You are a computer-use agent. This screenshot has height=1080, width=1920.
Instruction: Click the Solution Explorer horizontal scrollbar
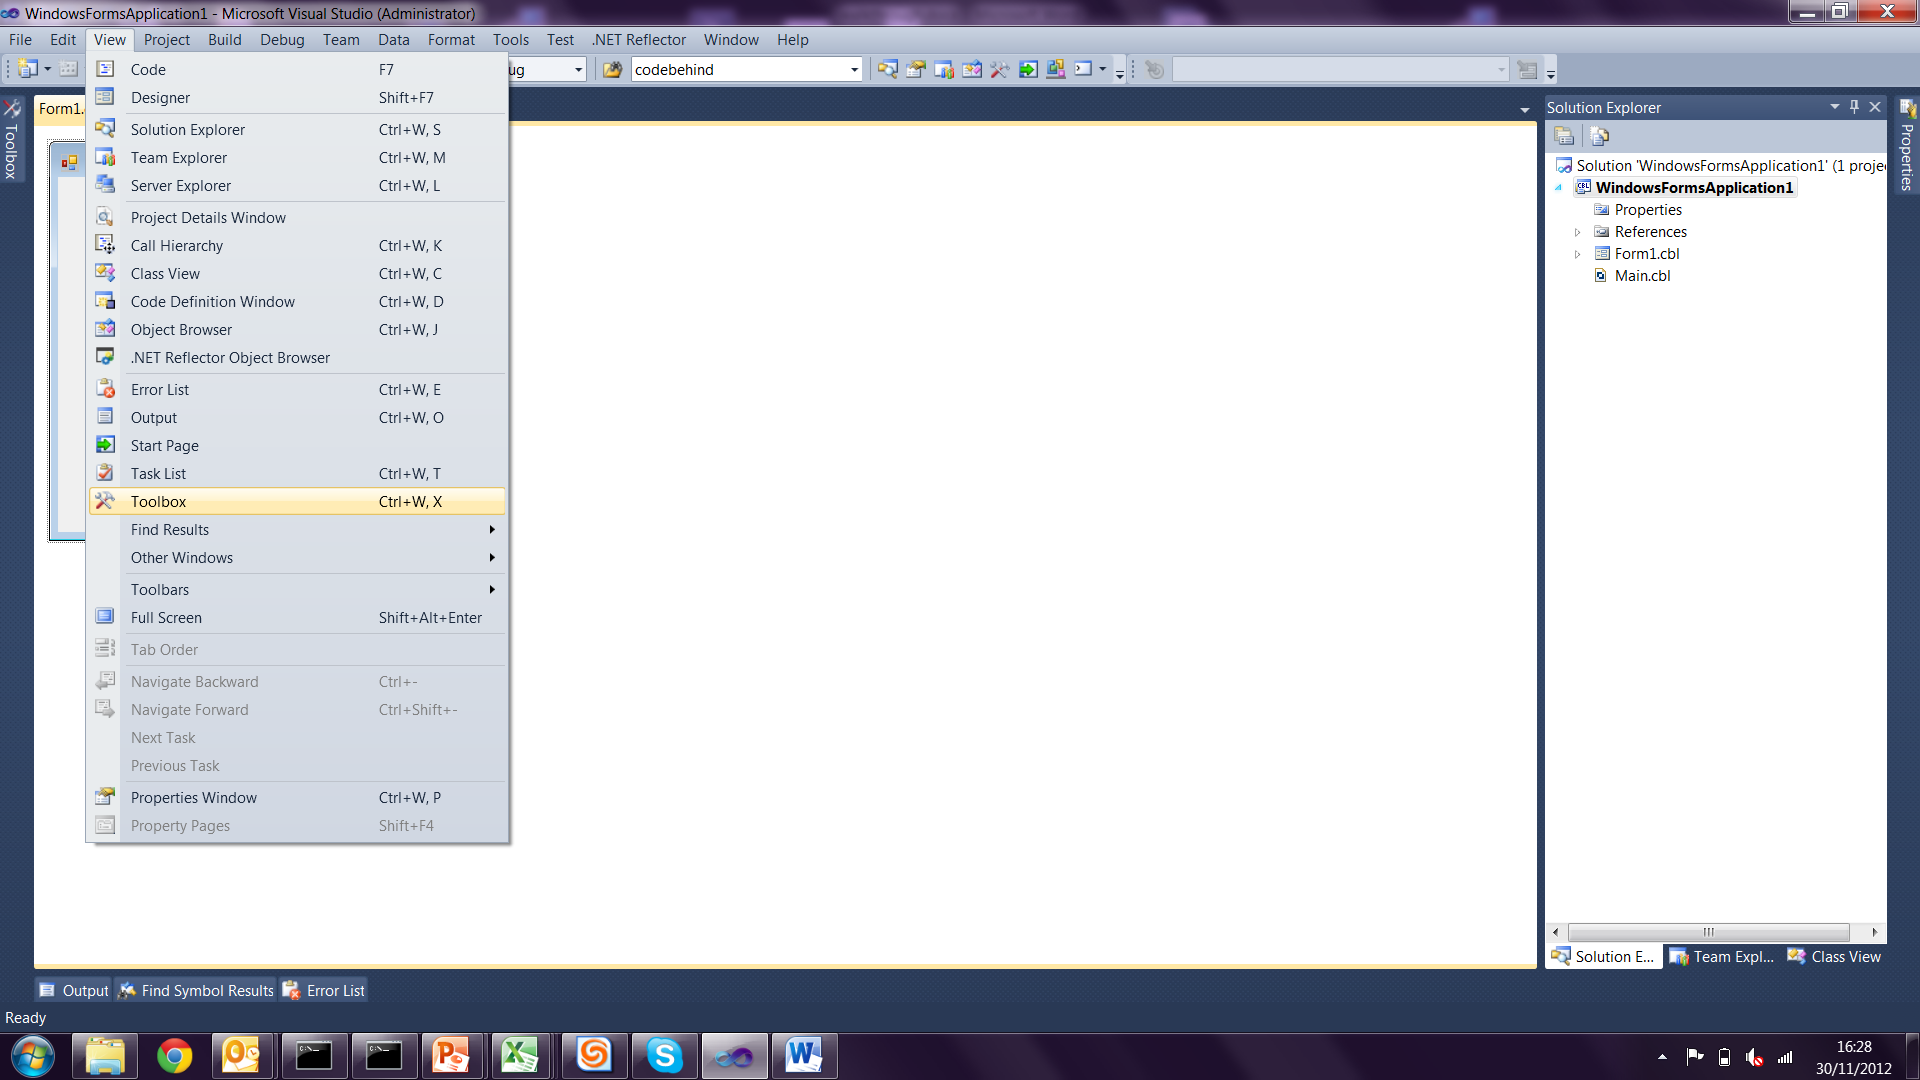click(1708, 932)
